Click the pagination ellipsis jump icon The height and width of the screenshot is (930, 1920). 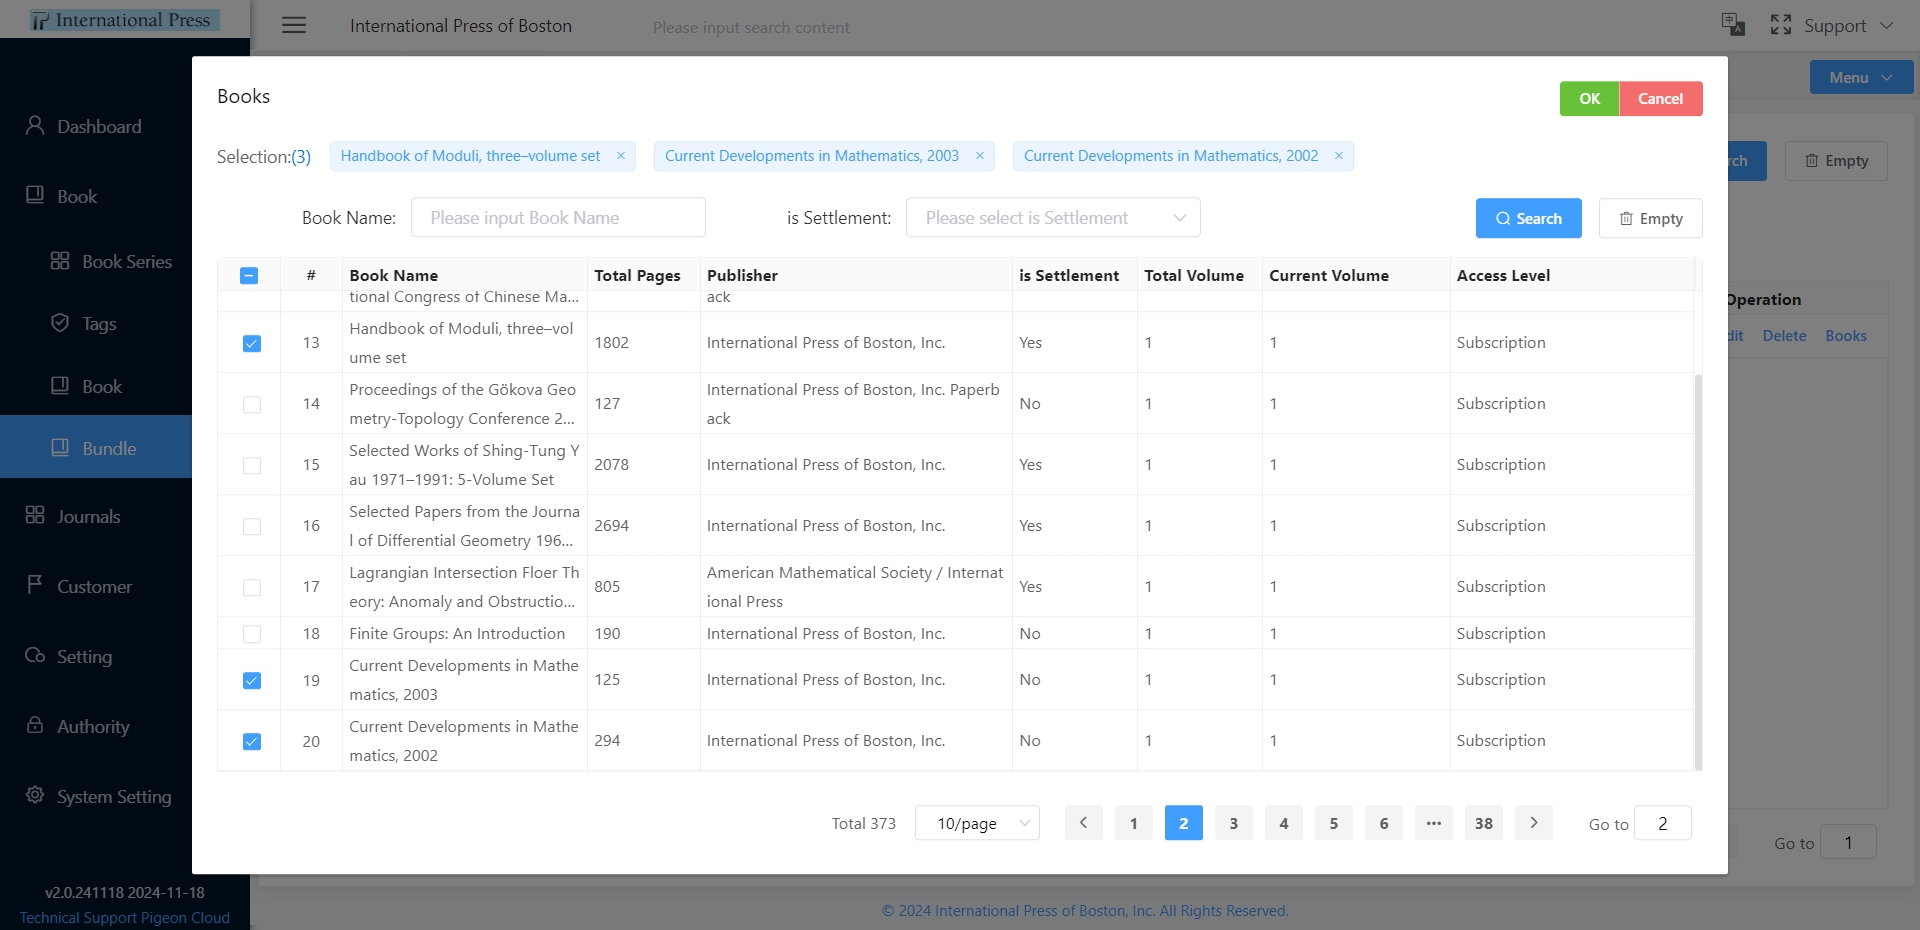[1434, 823]
